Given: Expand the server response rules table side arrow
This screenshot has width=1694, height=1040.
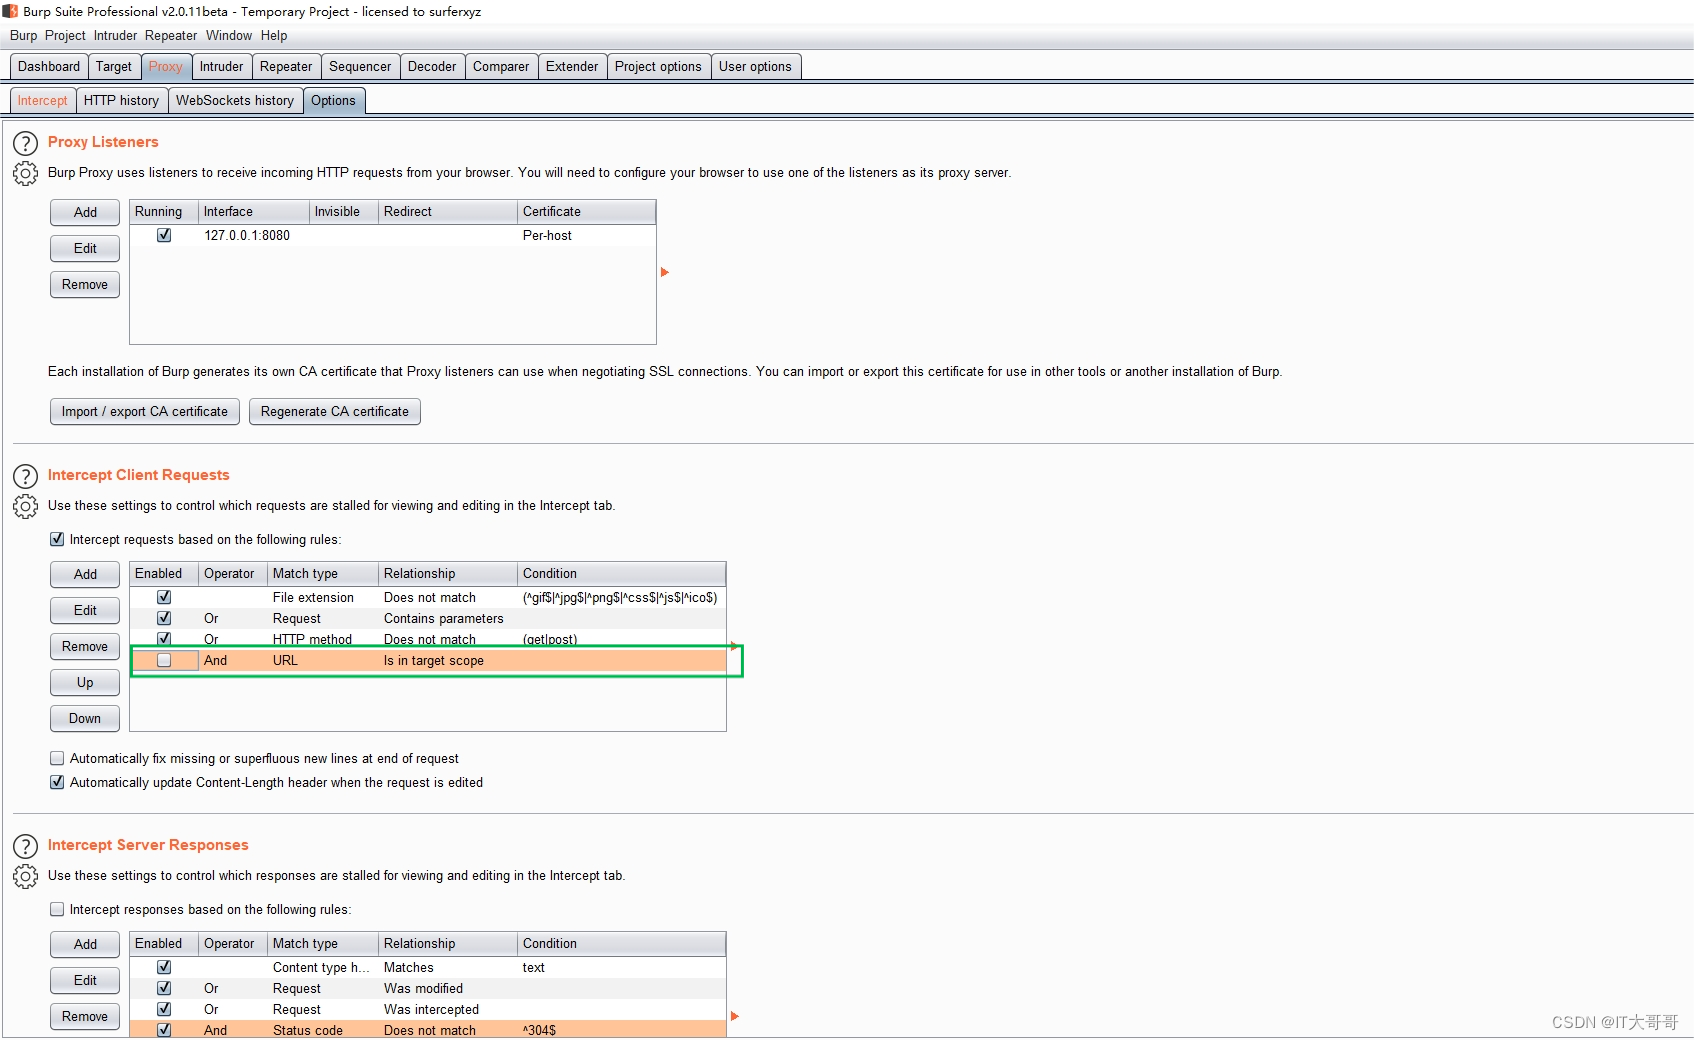Looking at the screenshot, I should [734, 1016].
